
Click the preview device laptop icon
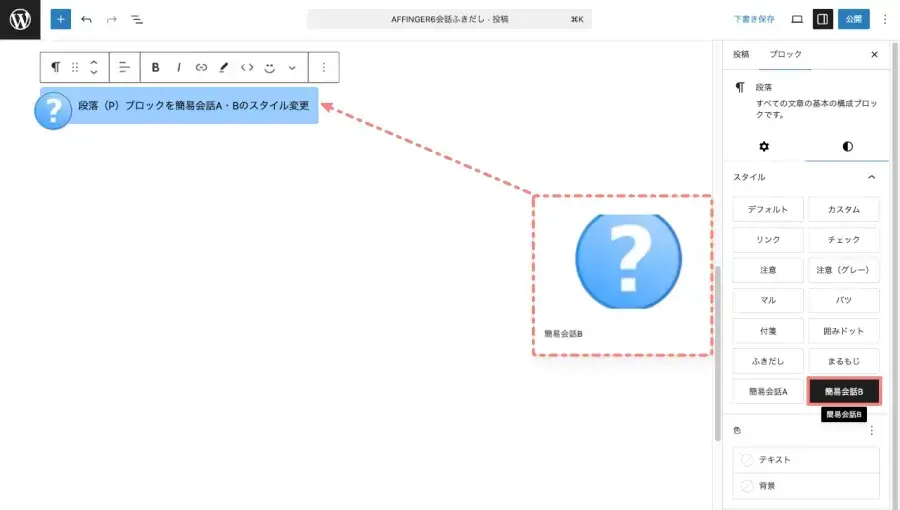797,20
